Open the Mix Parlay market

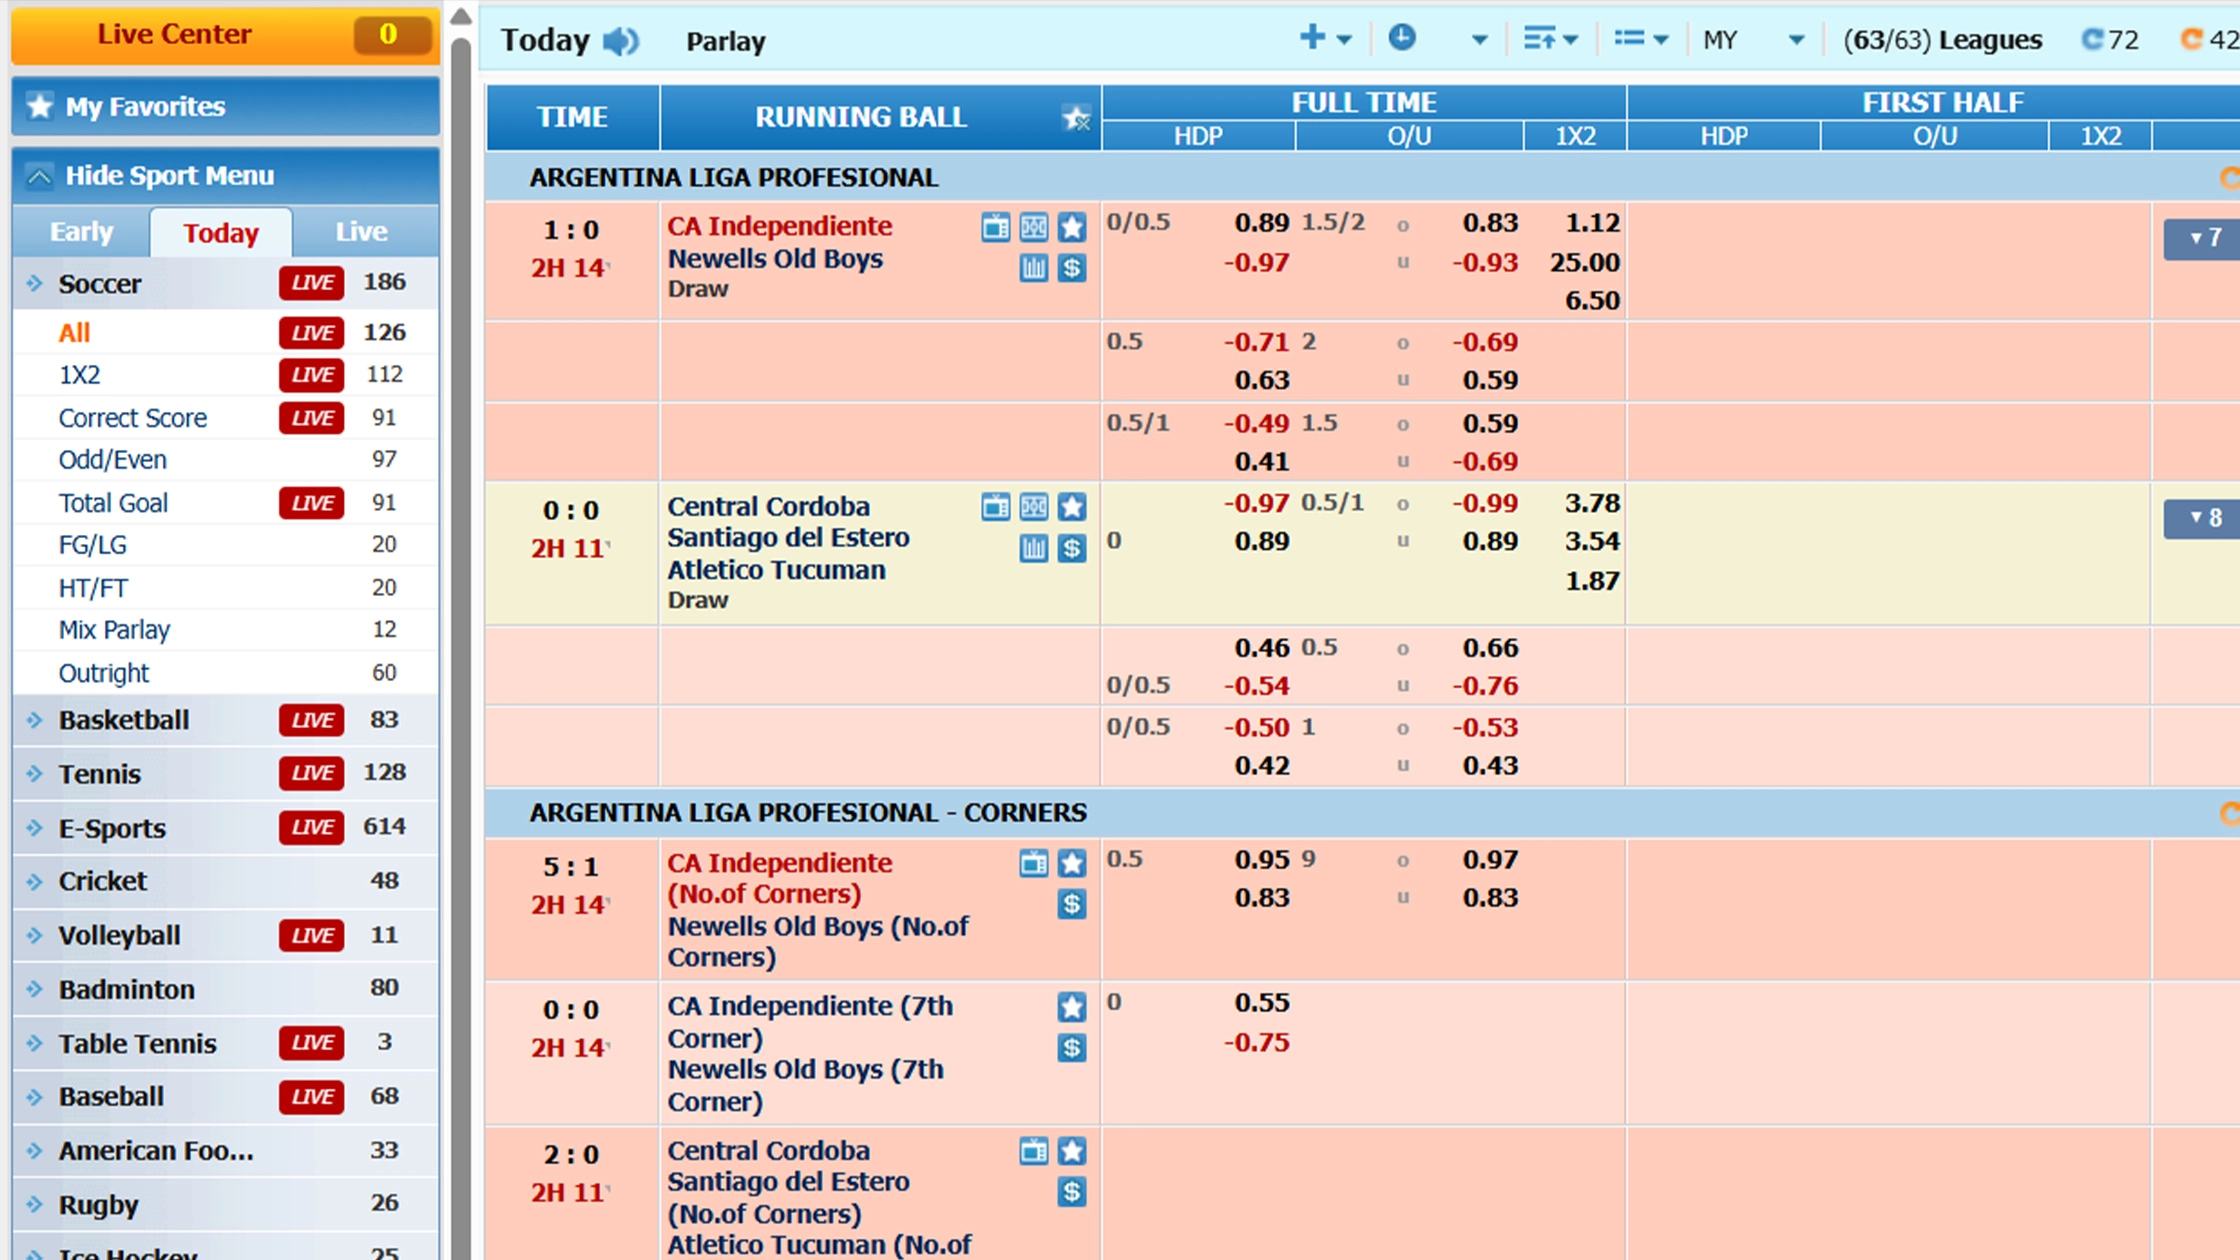click(225, 630)
